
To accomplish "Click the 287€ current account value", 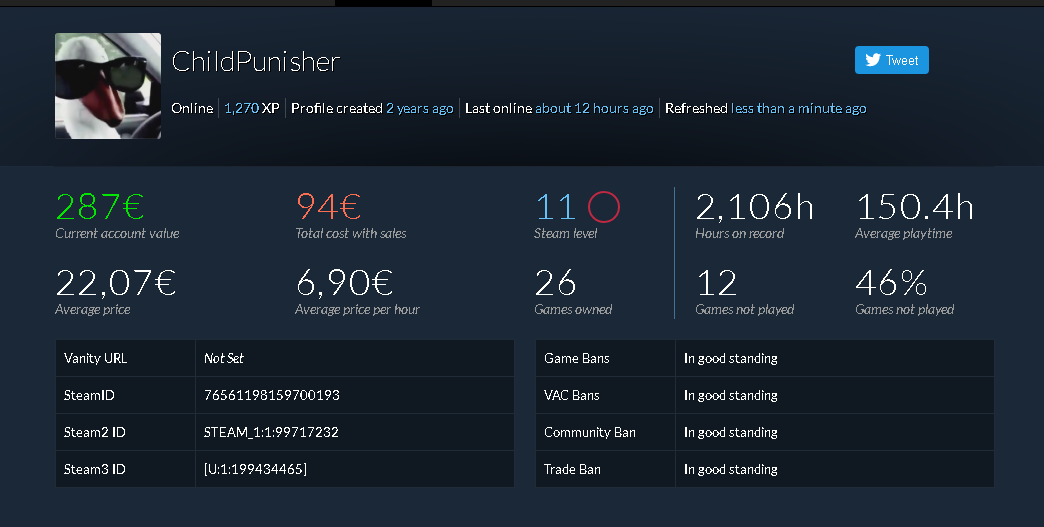I will tap(100, 206).
